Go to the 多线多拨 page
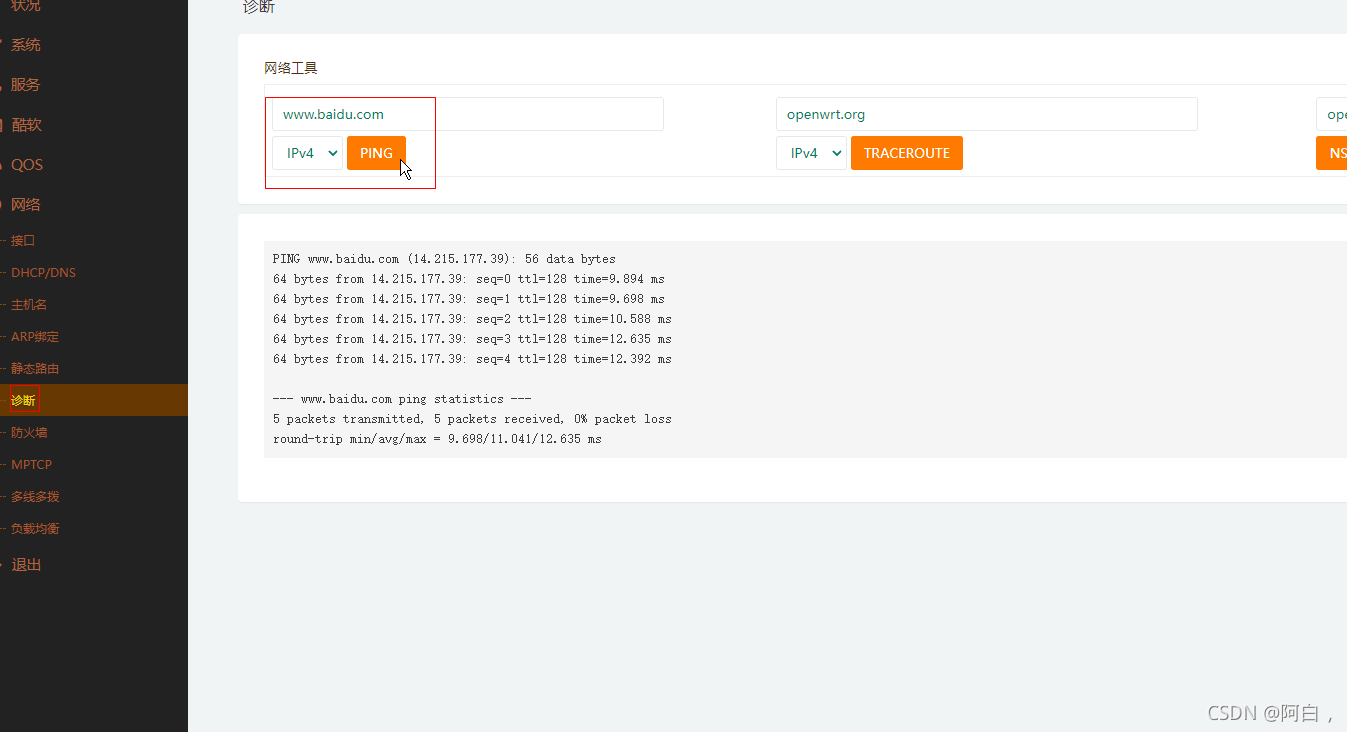 click(x=35, y=497)
